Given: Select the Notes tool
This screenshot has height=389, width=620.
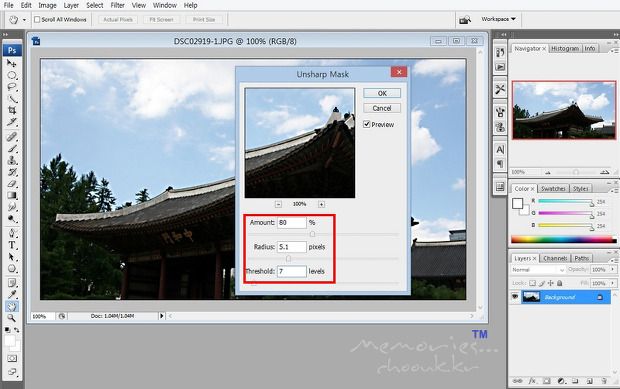Looking at the screenshot, I should click(12, 283).
